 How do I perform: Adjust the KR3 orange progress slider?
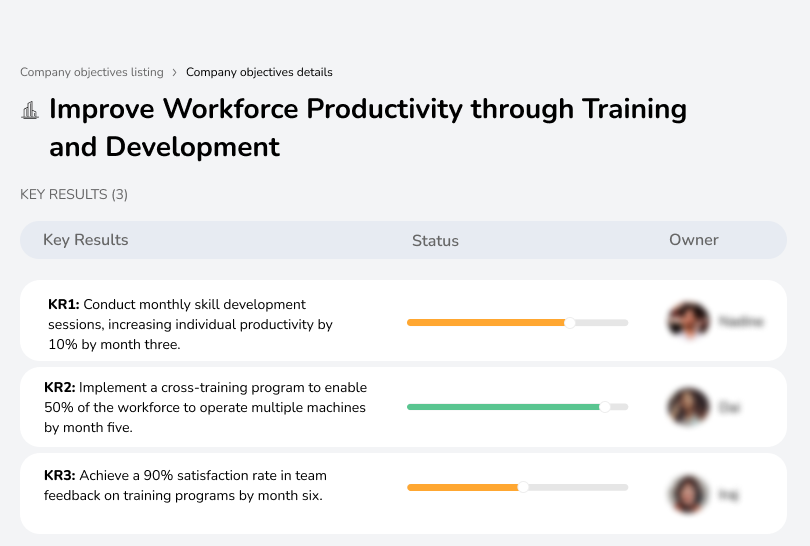(x=523, y=487)
